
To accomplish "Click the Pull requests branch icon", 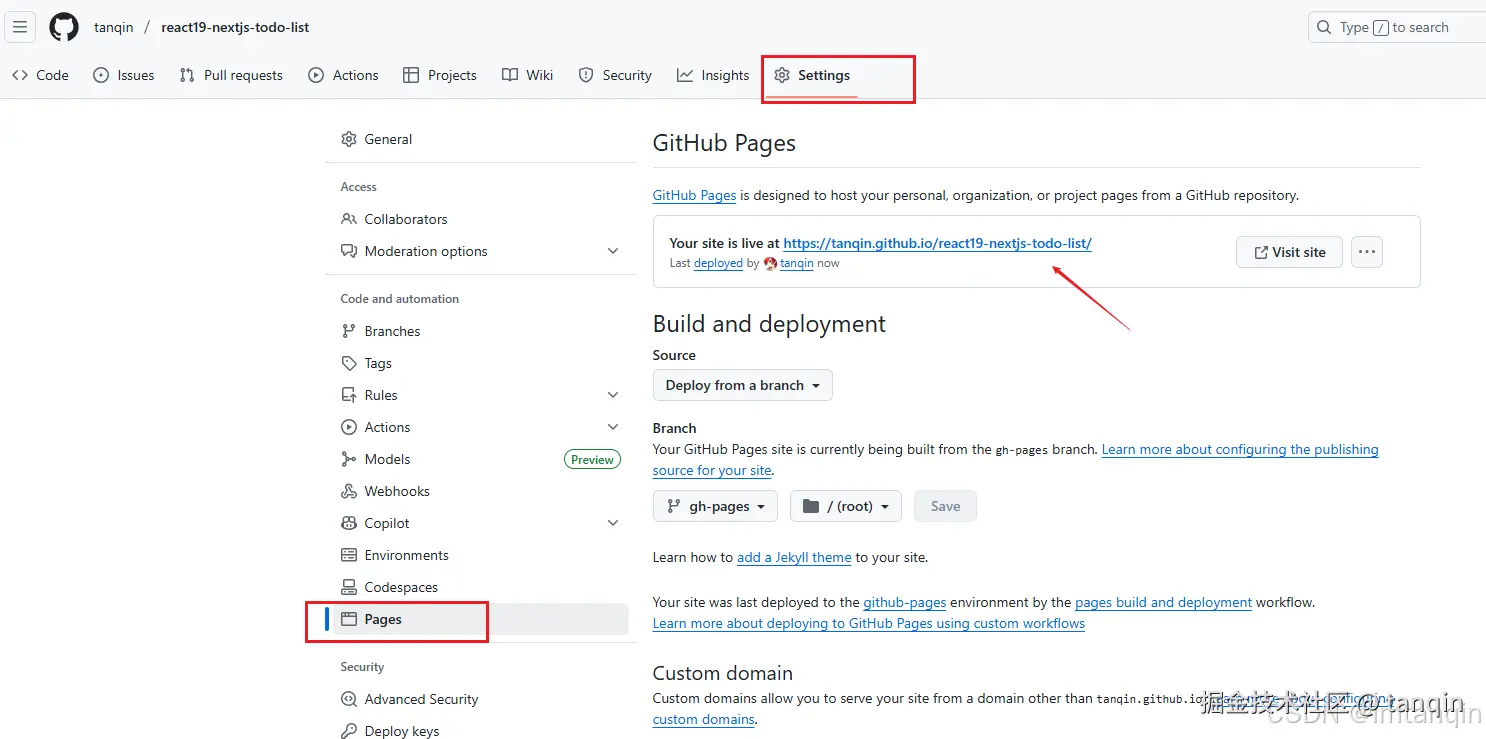I will tap(187, 75).
